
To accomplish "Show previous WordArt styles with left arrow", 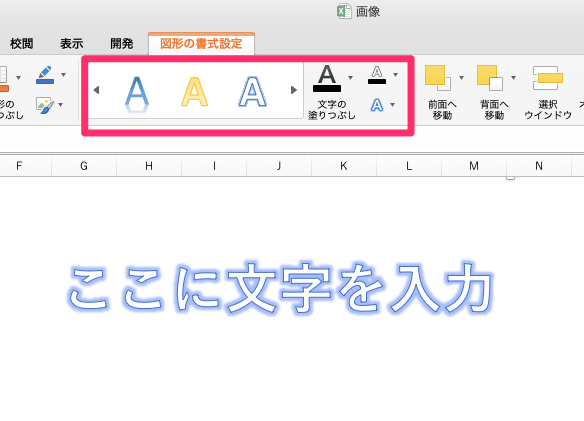I will point(96,90).
